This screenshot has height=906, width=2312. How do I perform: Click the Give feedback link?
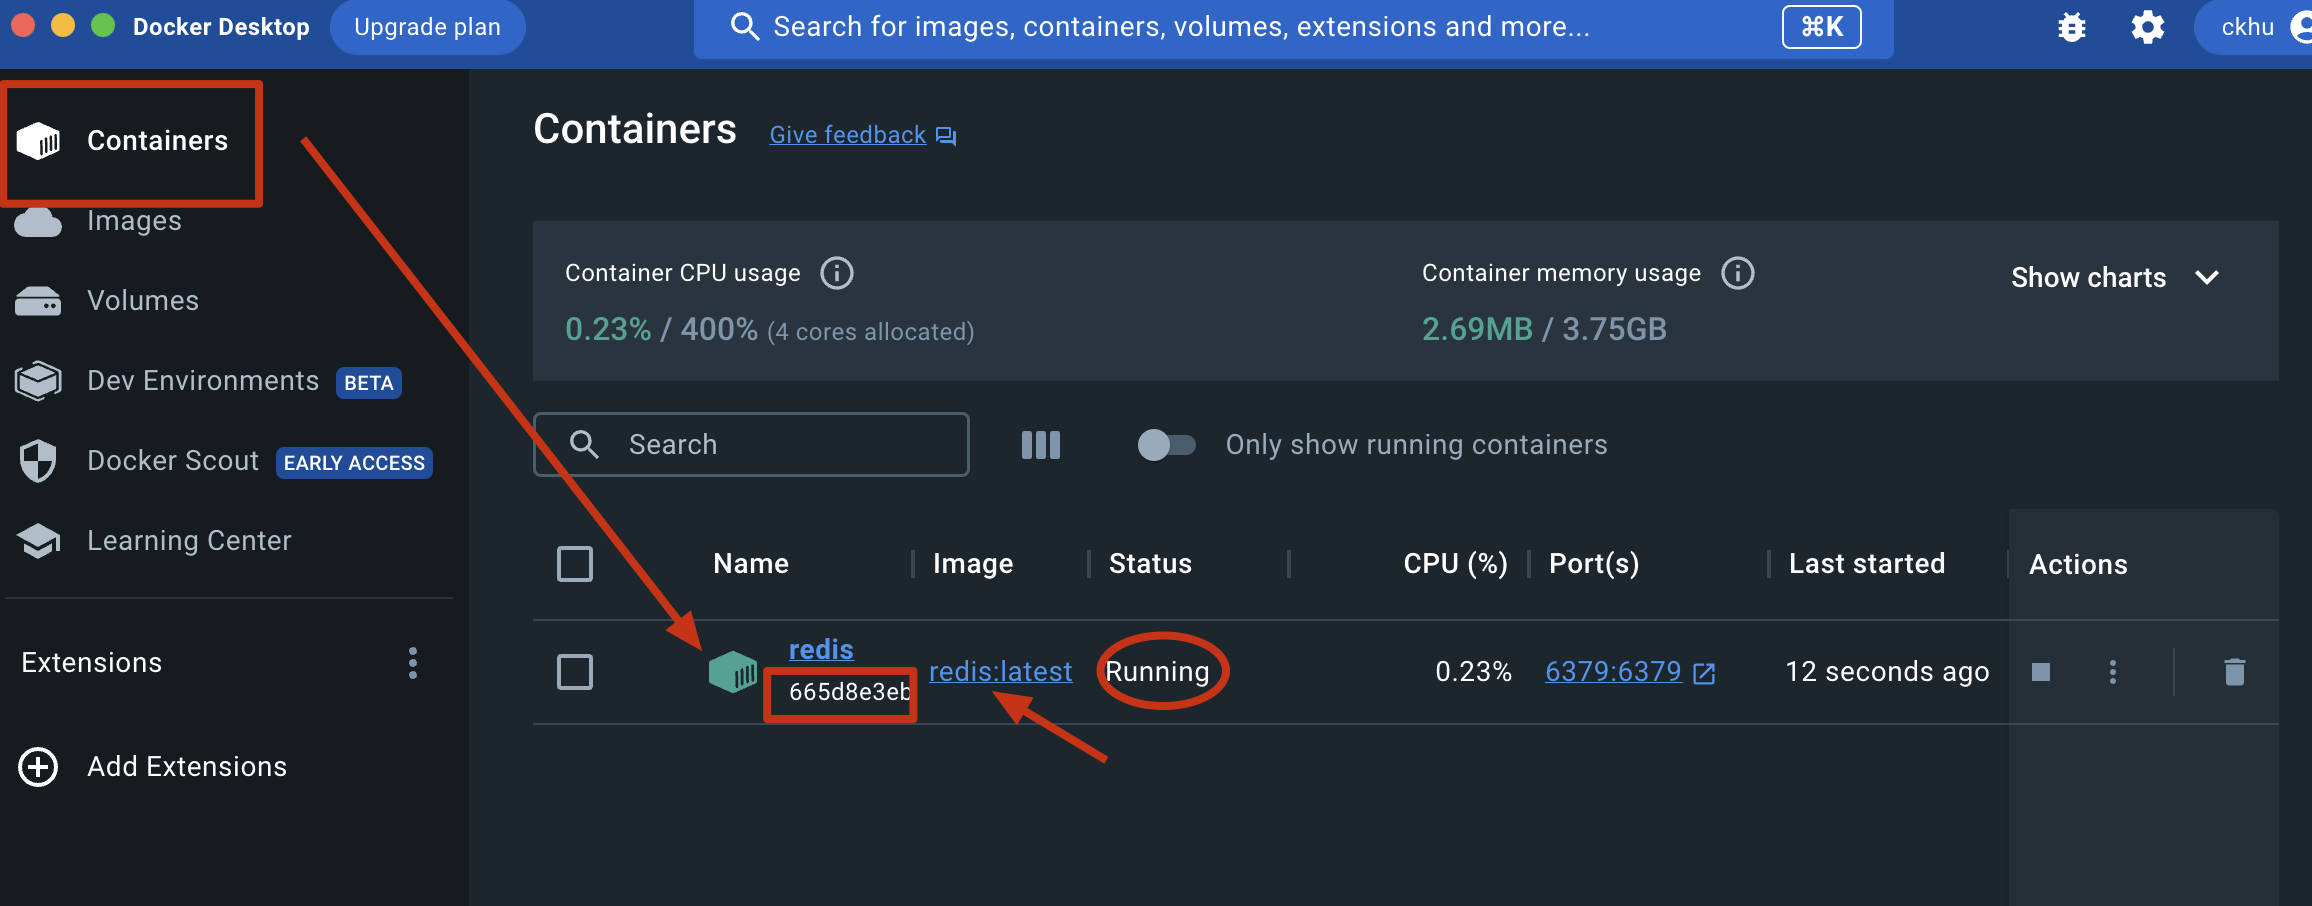click(x=847, y=135)
